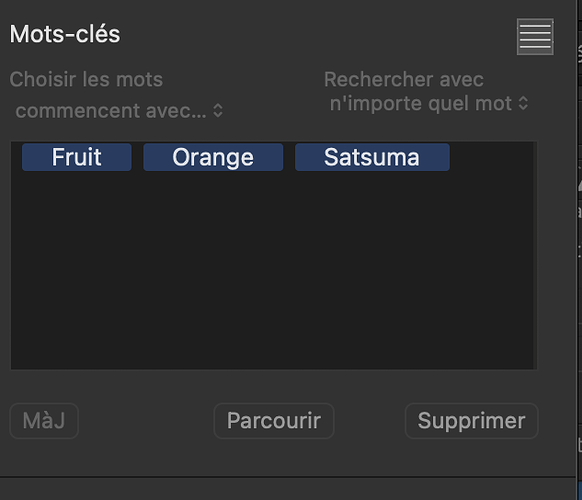Click the "Choisir les mots" label

86,79
